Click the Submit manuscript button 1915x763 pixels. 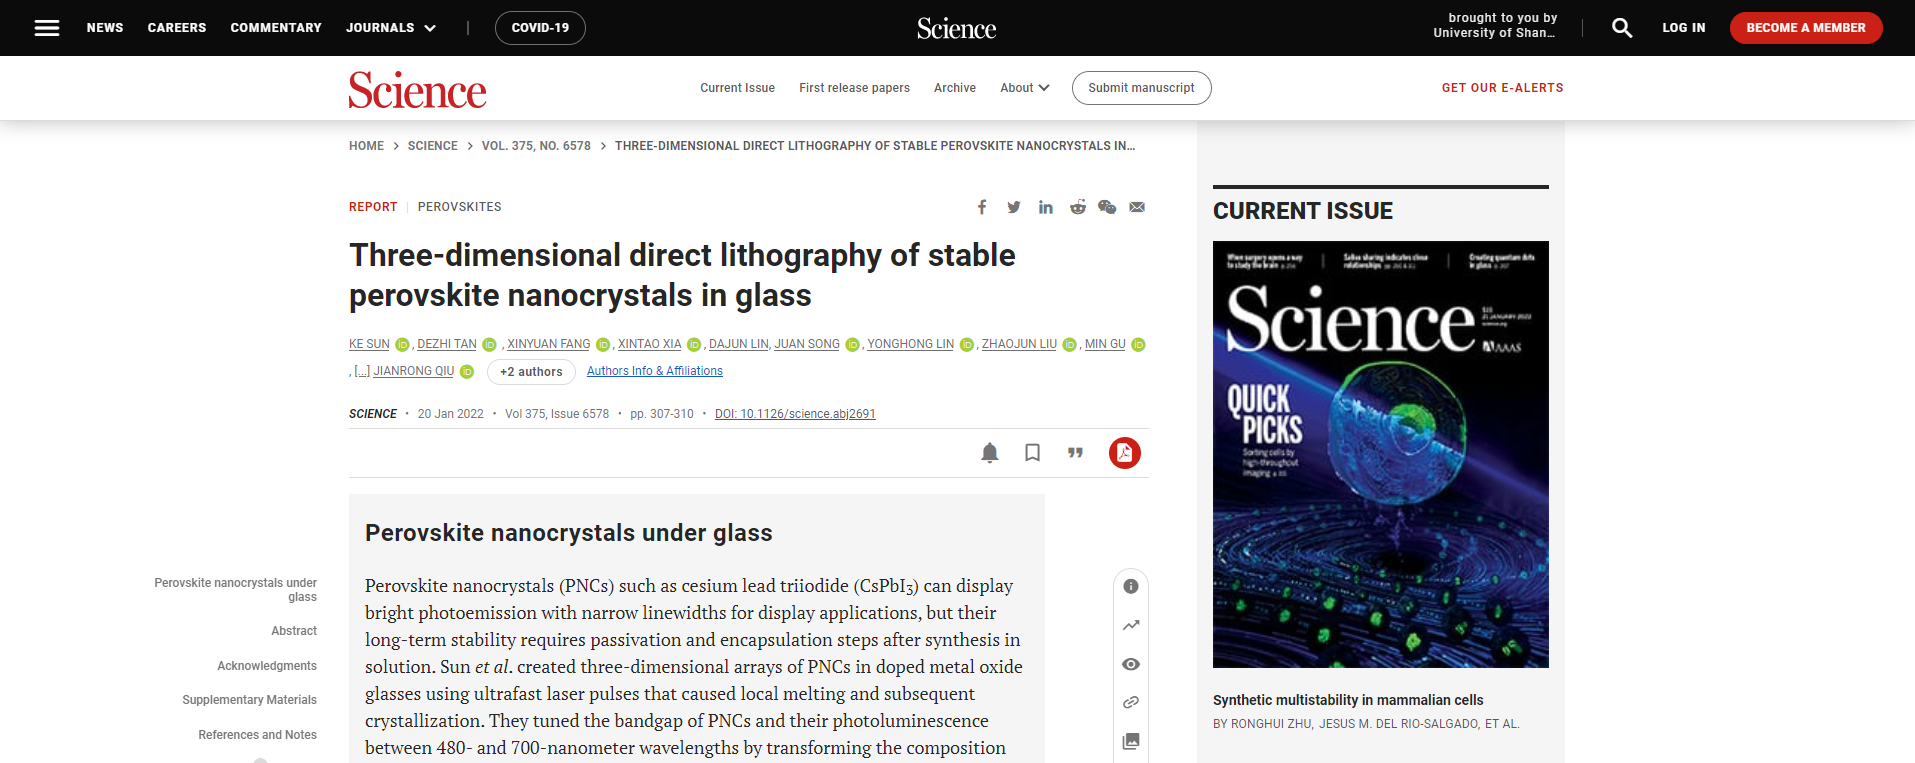tap(1141, 88)
